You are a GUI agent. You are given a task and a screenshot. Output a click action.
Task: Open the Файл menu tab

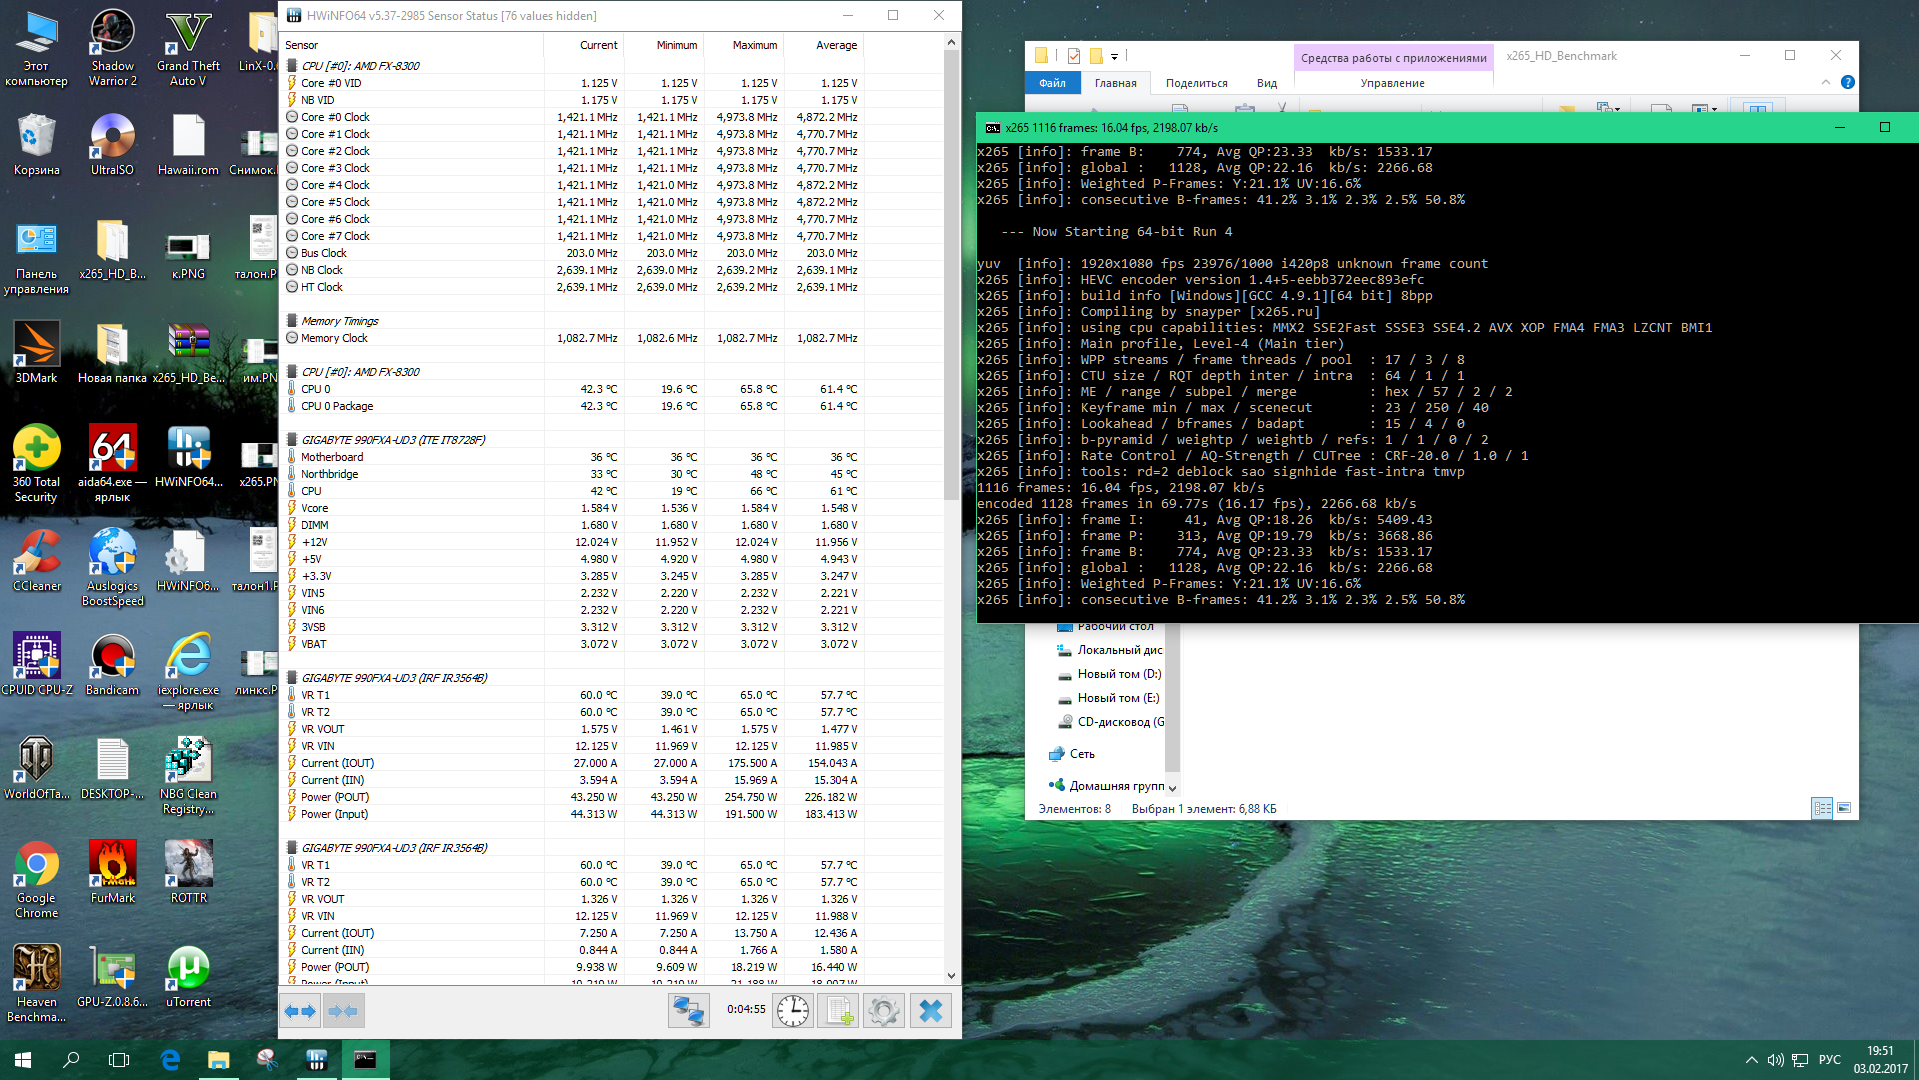[x=1052, y=83]
